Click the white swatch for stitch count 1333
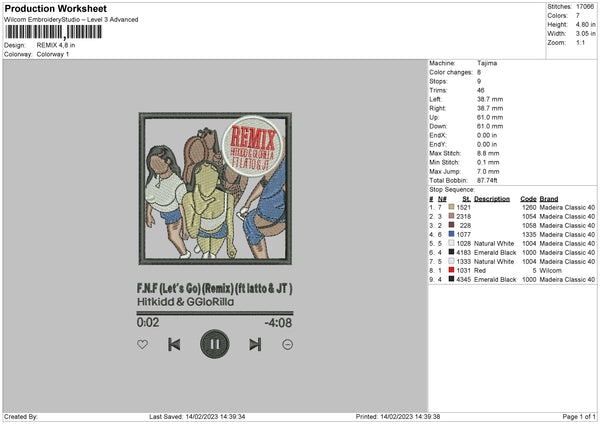Viewport: 600px width, 424px height. pyautogui.click(x=451, y=261)
